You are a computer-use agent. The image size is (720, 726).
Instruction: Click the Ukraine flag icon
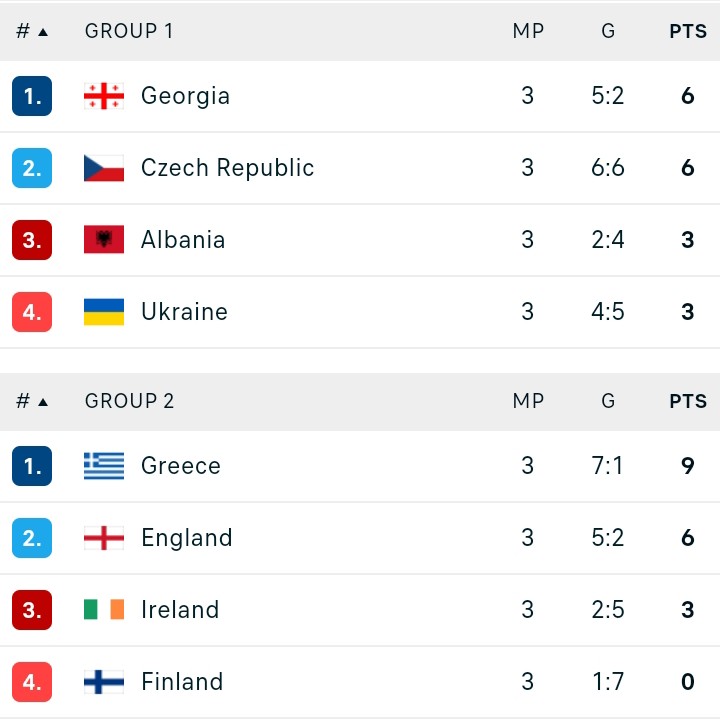[x=104, y=312]
